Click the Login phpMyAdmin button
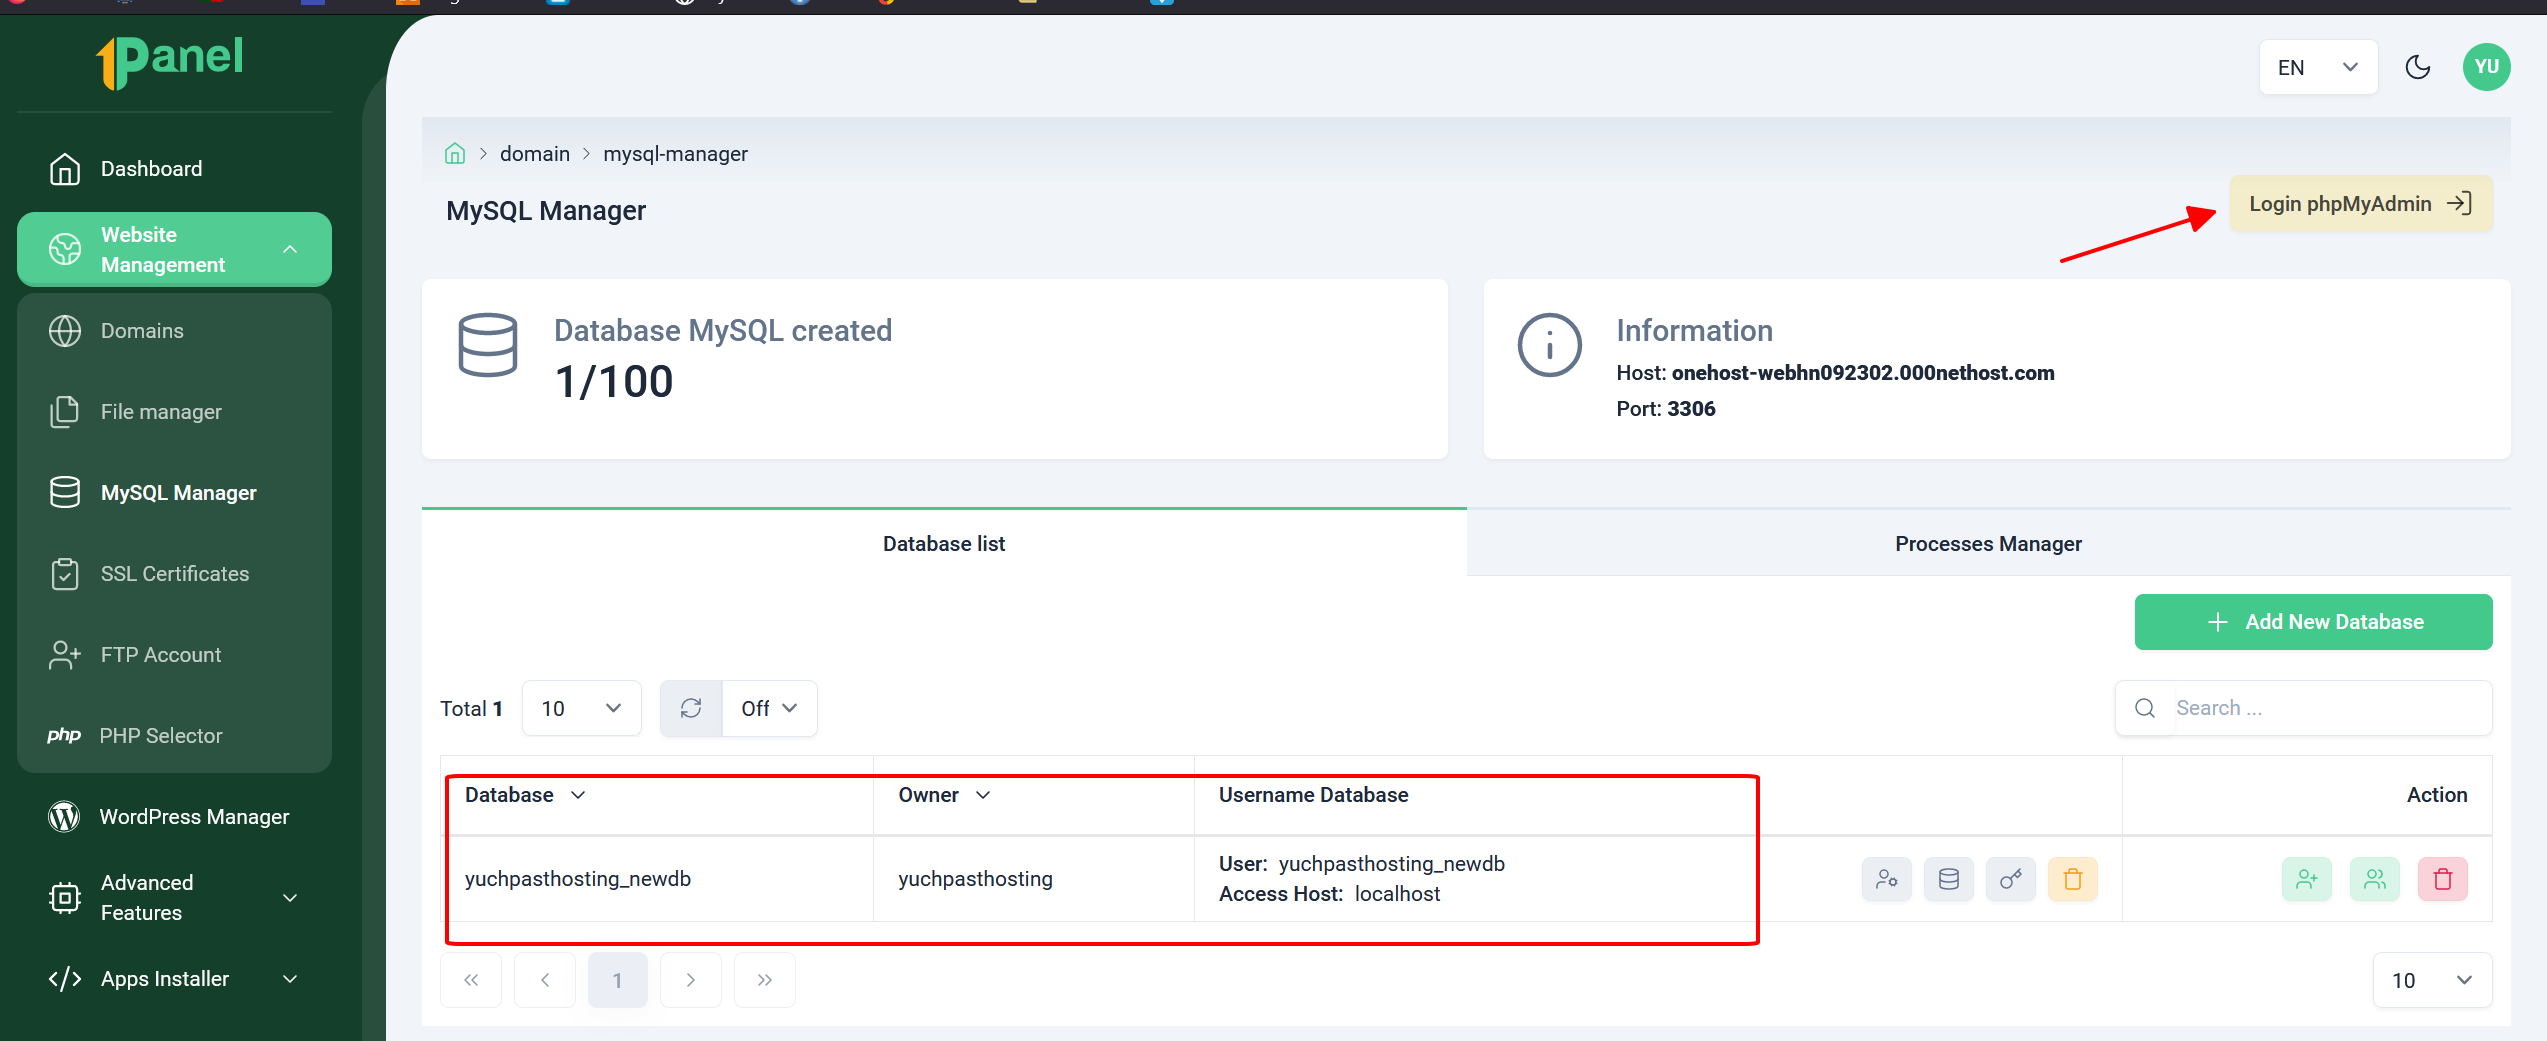 tap(2360, 204)
